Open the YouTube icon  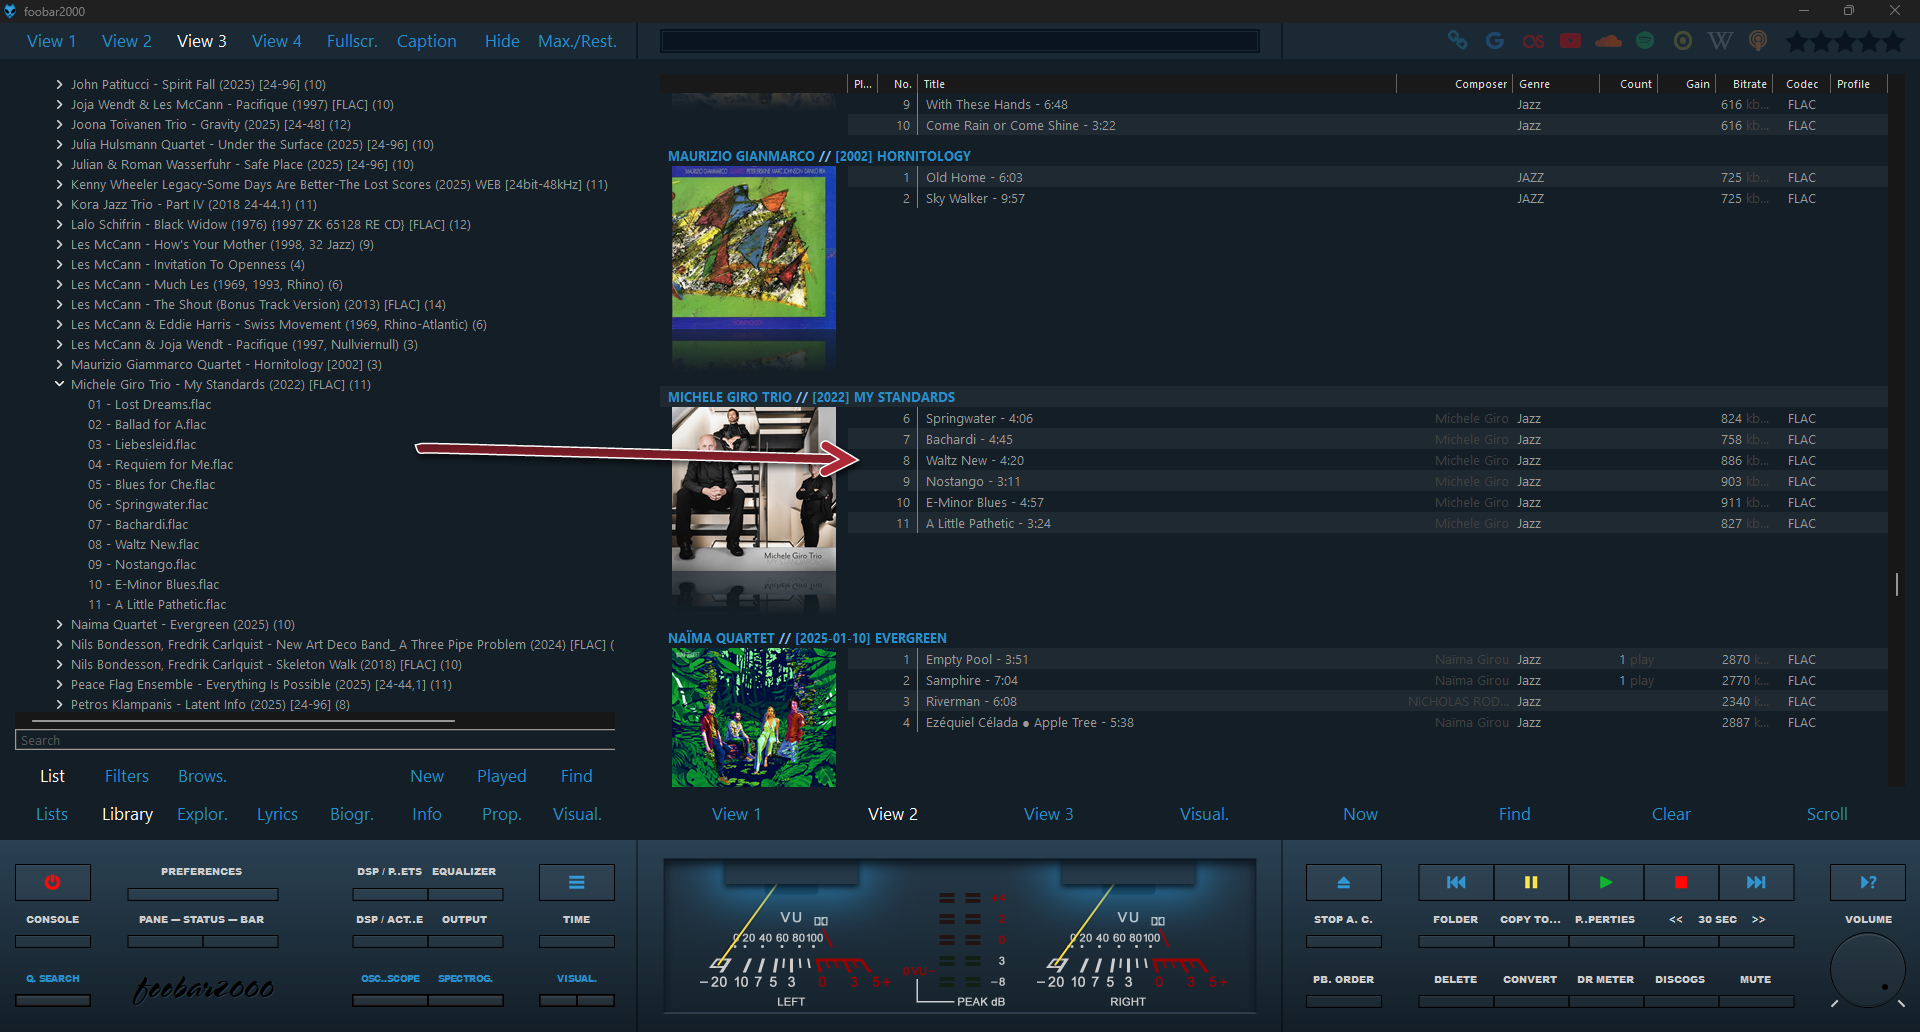1571,40
